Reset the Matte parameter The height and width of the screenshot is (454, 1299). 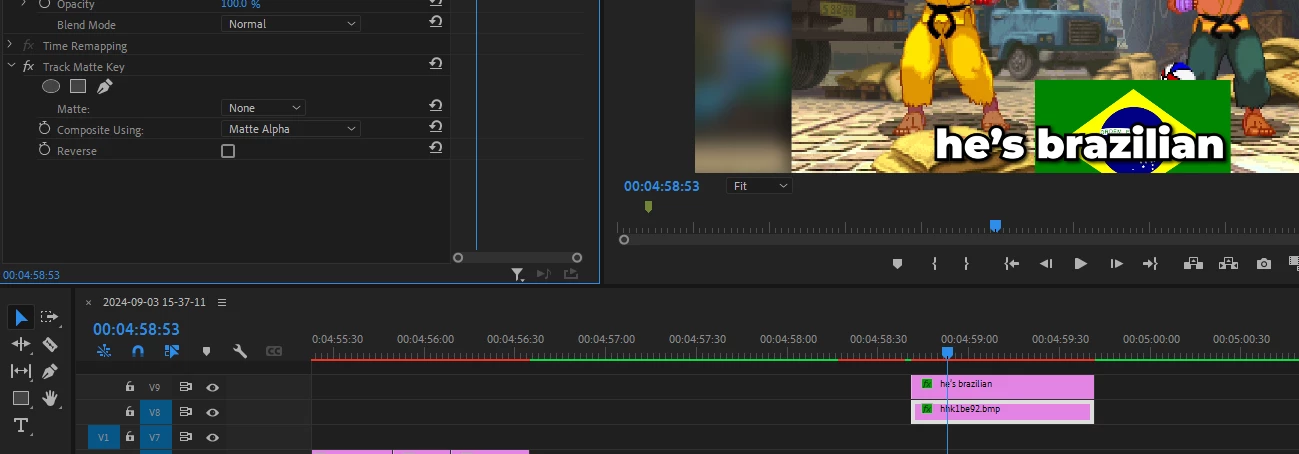(x=436, y=106)
